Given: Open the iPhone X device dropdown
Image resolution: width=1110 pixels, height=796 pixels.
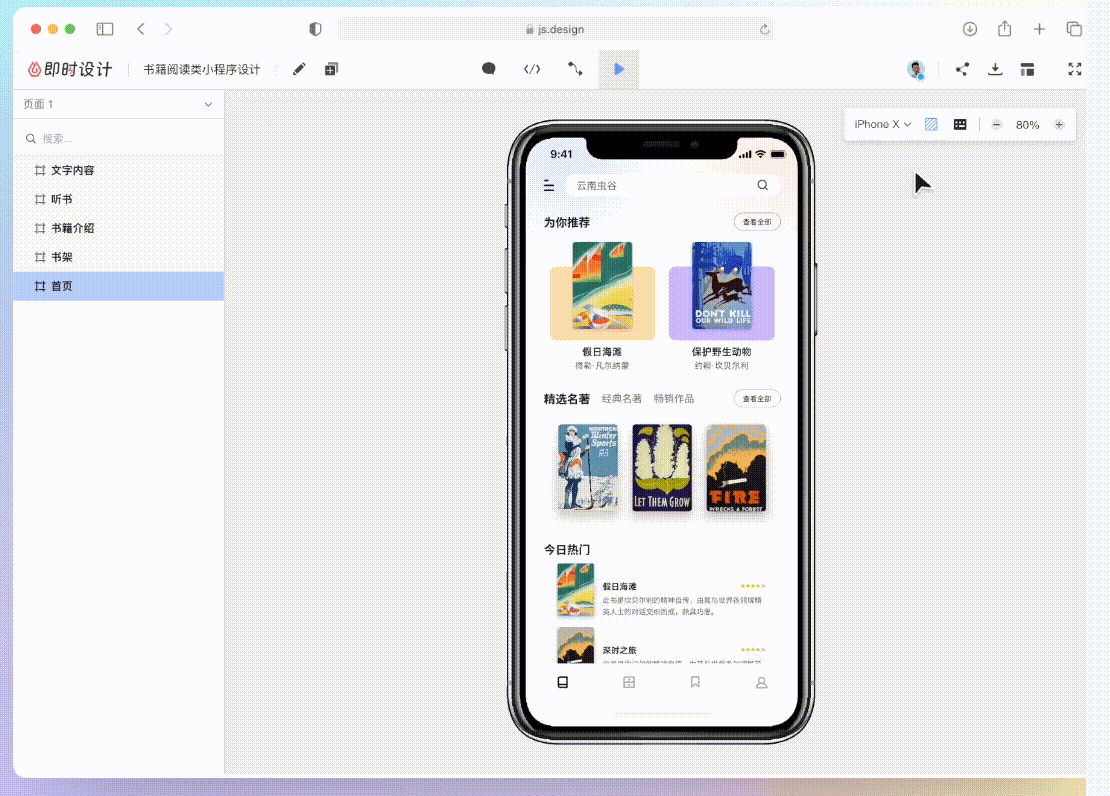Looking at the screenshot, I should 882,125.
